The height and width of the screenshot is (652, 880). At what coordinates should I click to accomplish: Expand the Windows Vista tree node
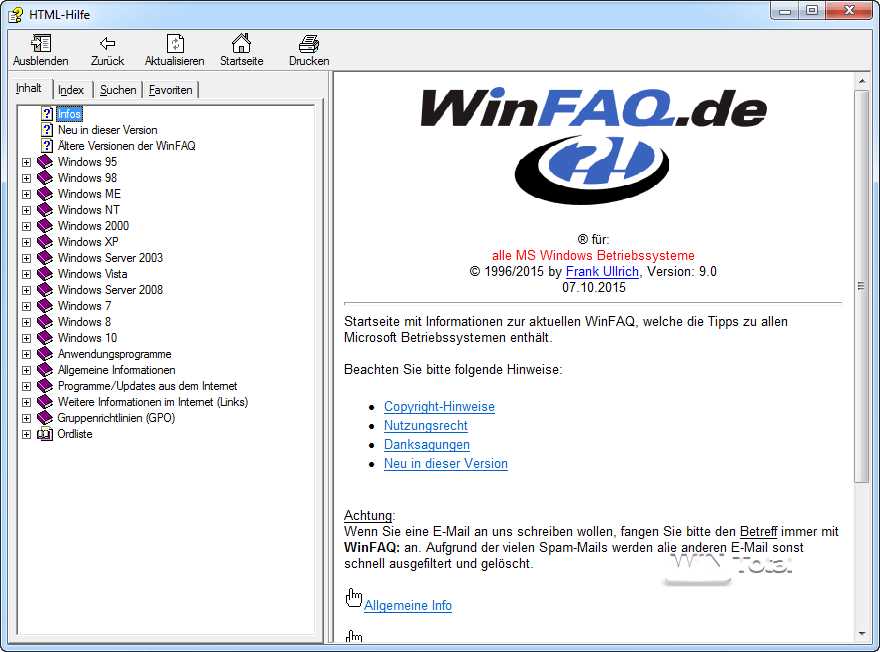tap(26, 274)
